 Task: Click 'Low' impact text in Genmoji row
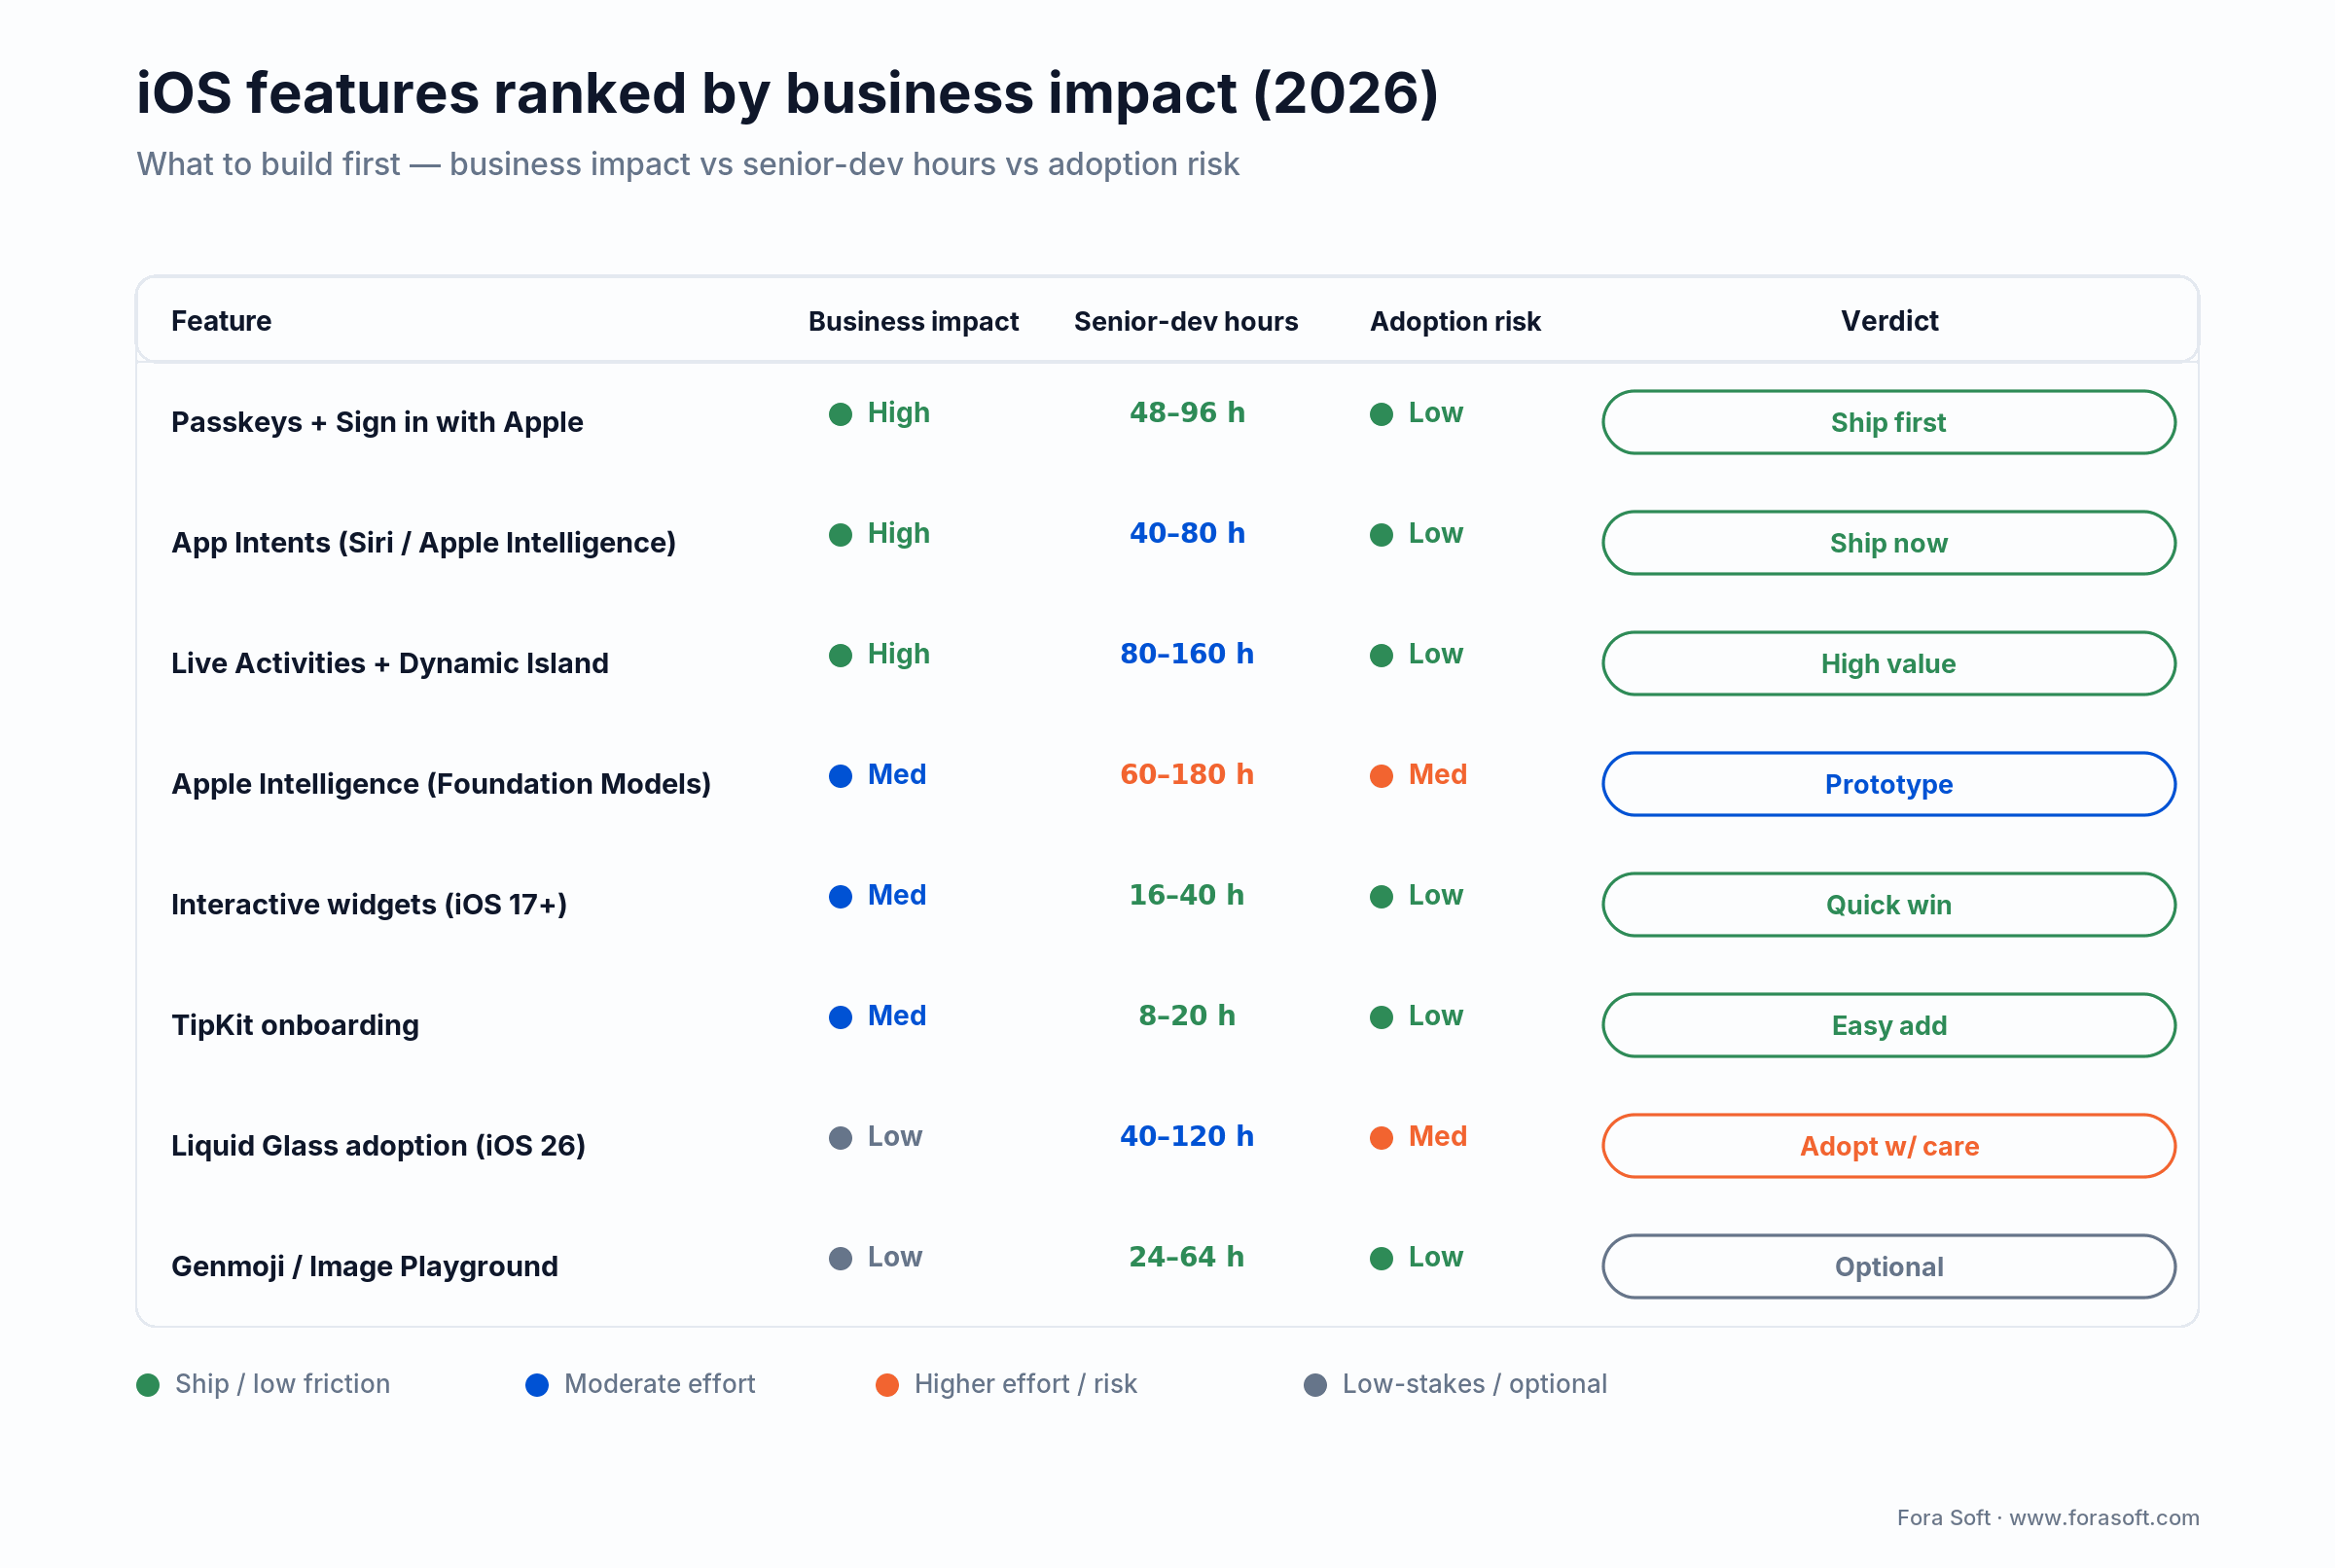click(x=894, y=1257)
